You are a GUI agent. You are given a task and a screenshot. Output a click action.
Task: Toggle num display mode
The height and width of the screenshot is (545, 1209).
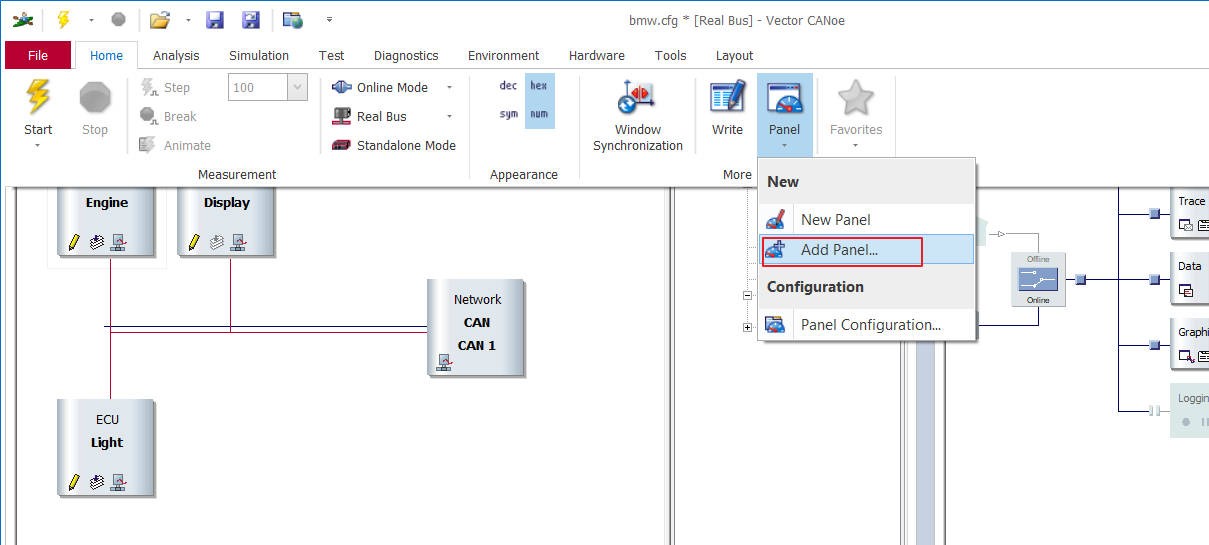539,114
